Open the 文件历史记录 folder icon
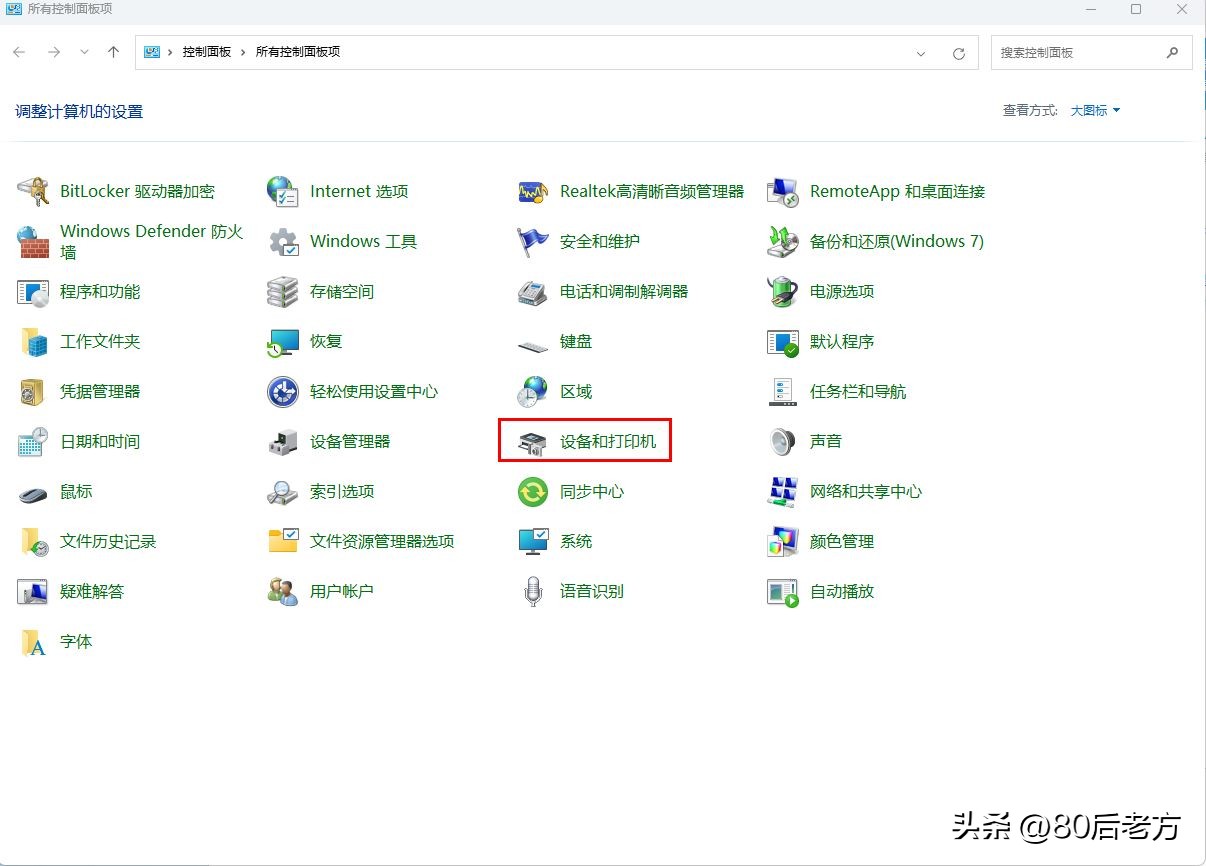 (33, 541)
